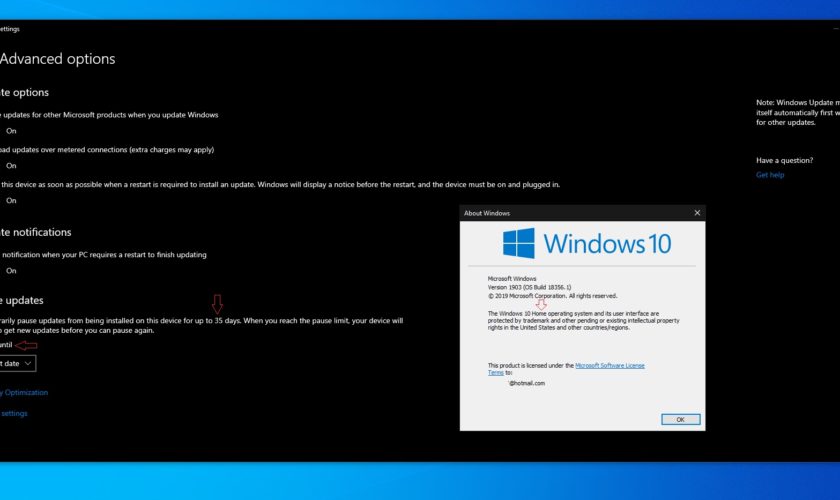Click On label for restart as soon as possible

click(11, 200)
